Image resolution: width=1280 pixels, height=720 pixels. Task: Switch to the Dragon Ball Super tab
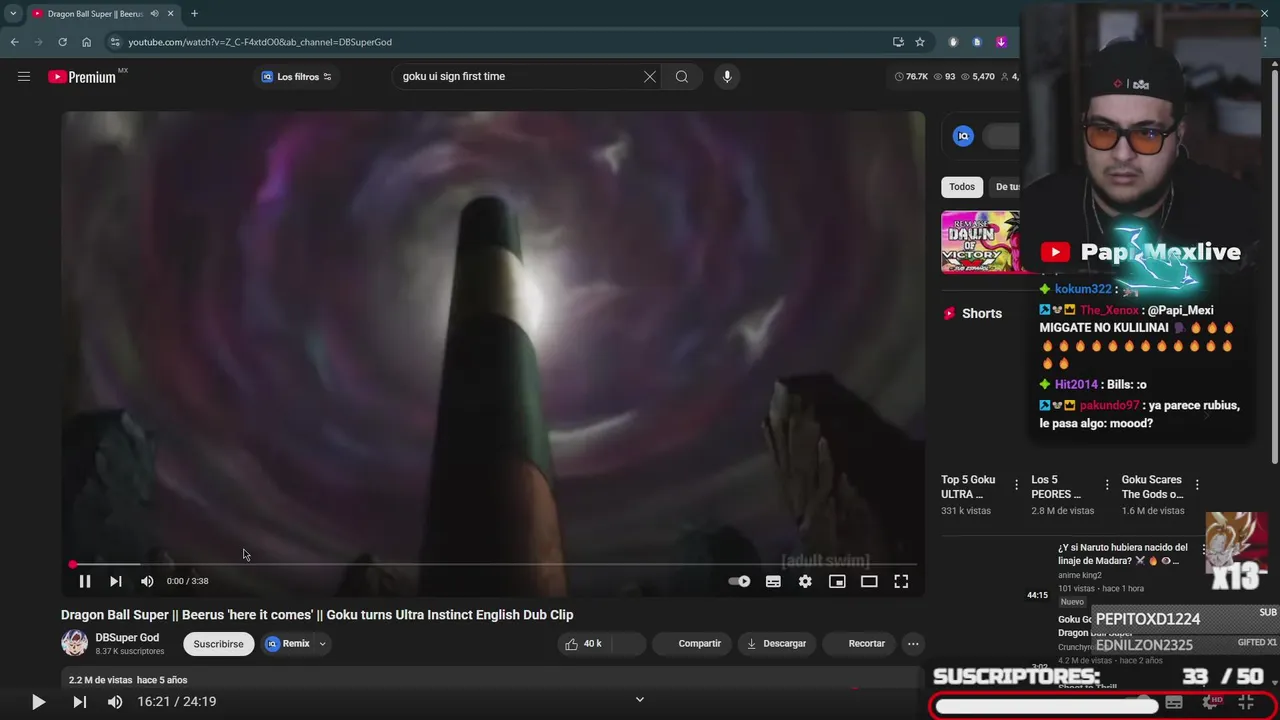point(95,14)
